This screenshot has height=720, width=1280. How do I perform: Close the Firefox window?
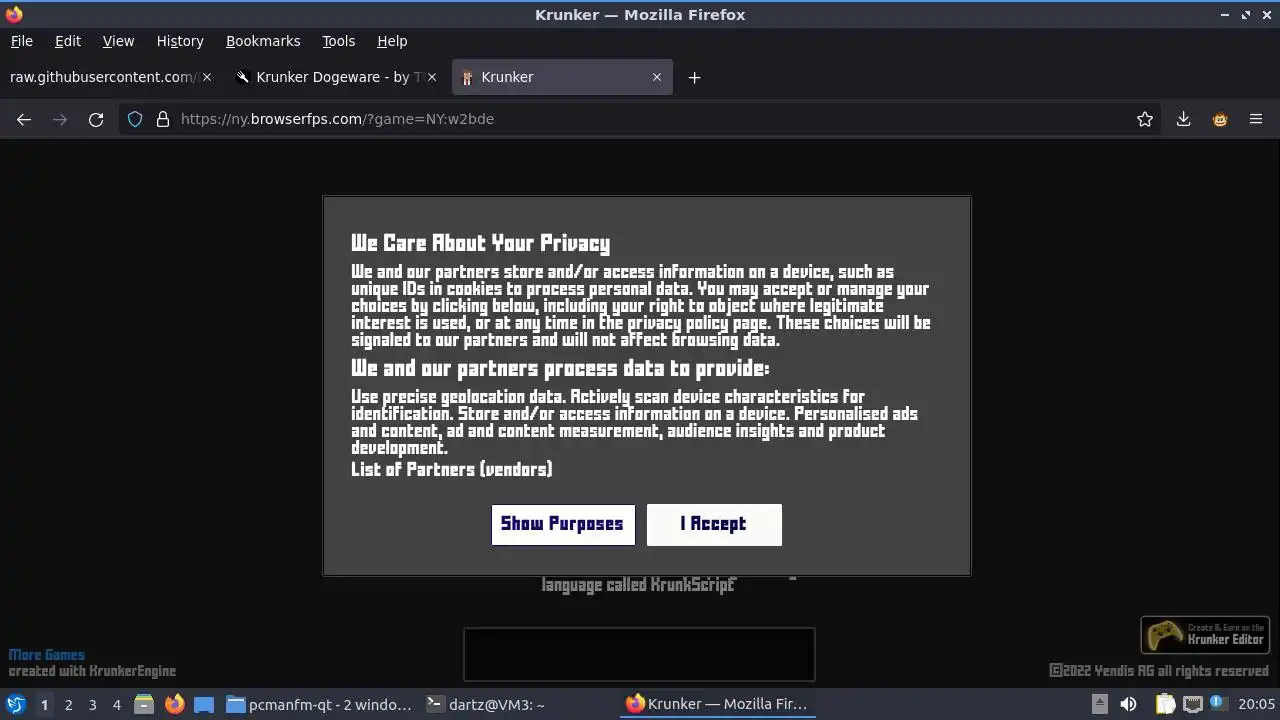tap(1267, 14)
